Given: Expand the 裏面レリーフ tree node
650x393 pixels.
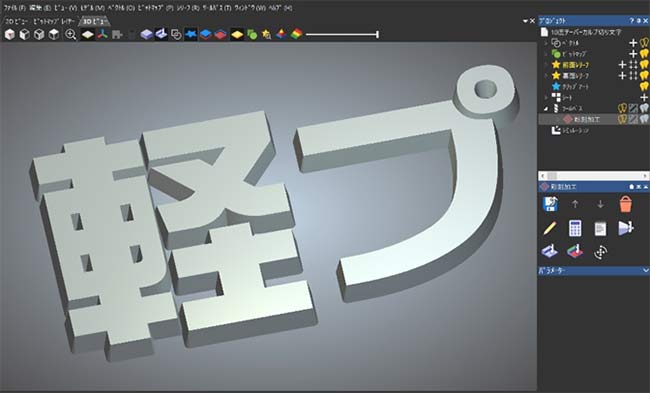Looking at the screenshot, I should 546,75.
